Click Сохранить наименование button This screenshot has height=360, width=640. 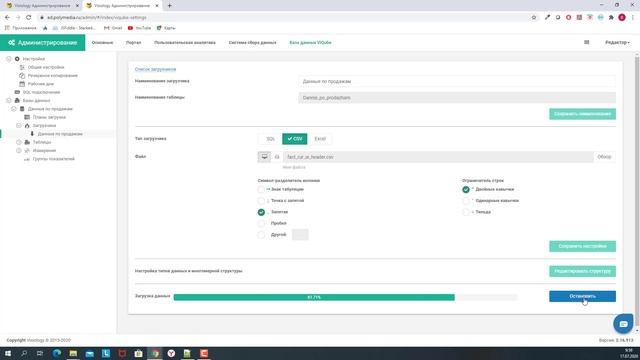(582, 114)
